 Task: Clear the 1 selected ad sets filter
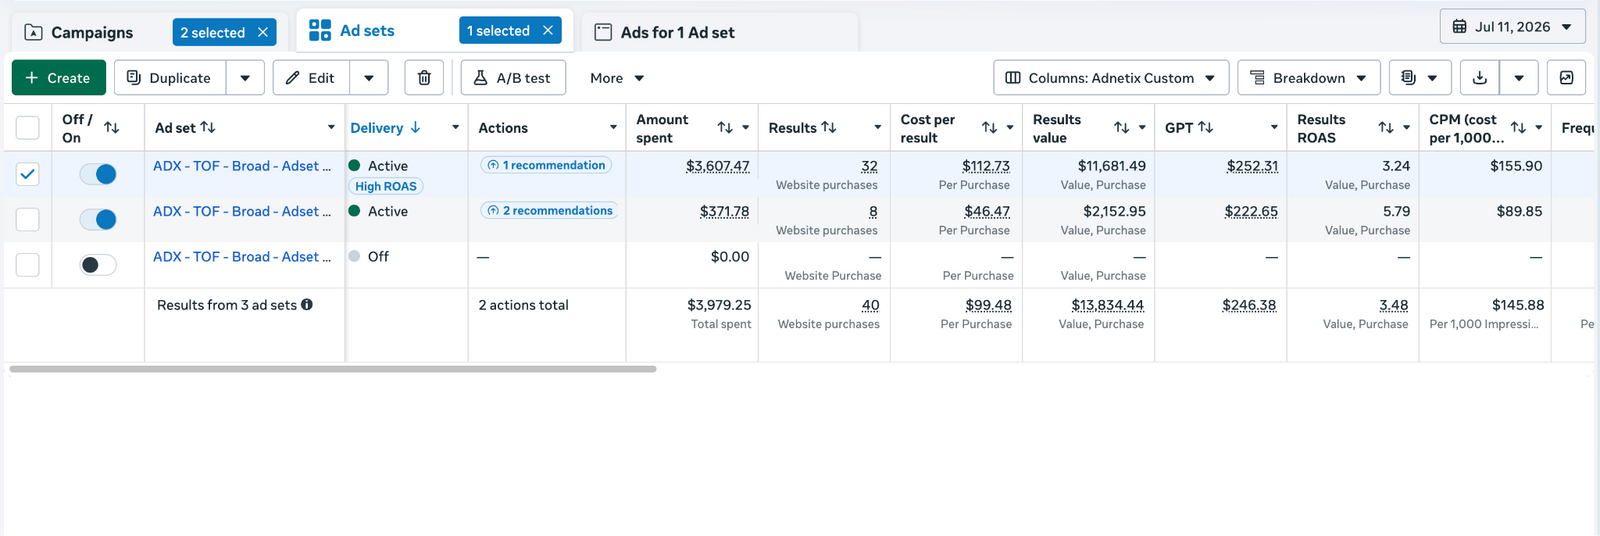[x=548, y=31]
